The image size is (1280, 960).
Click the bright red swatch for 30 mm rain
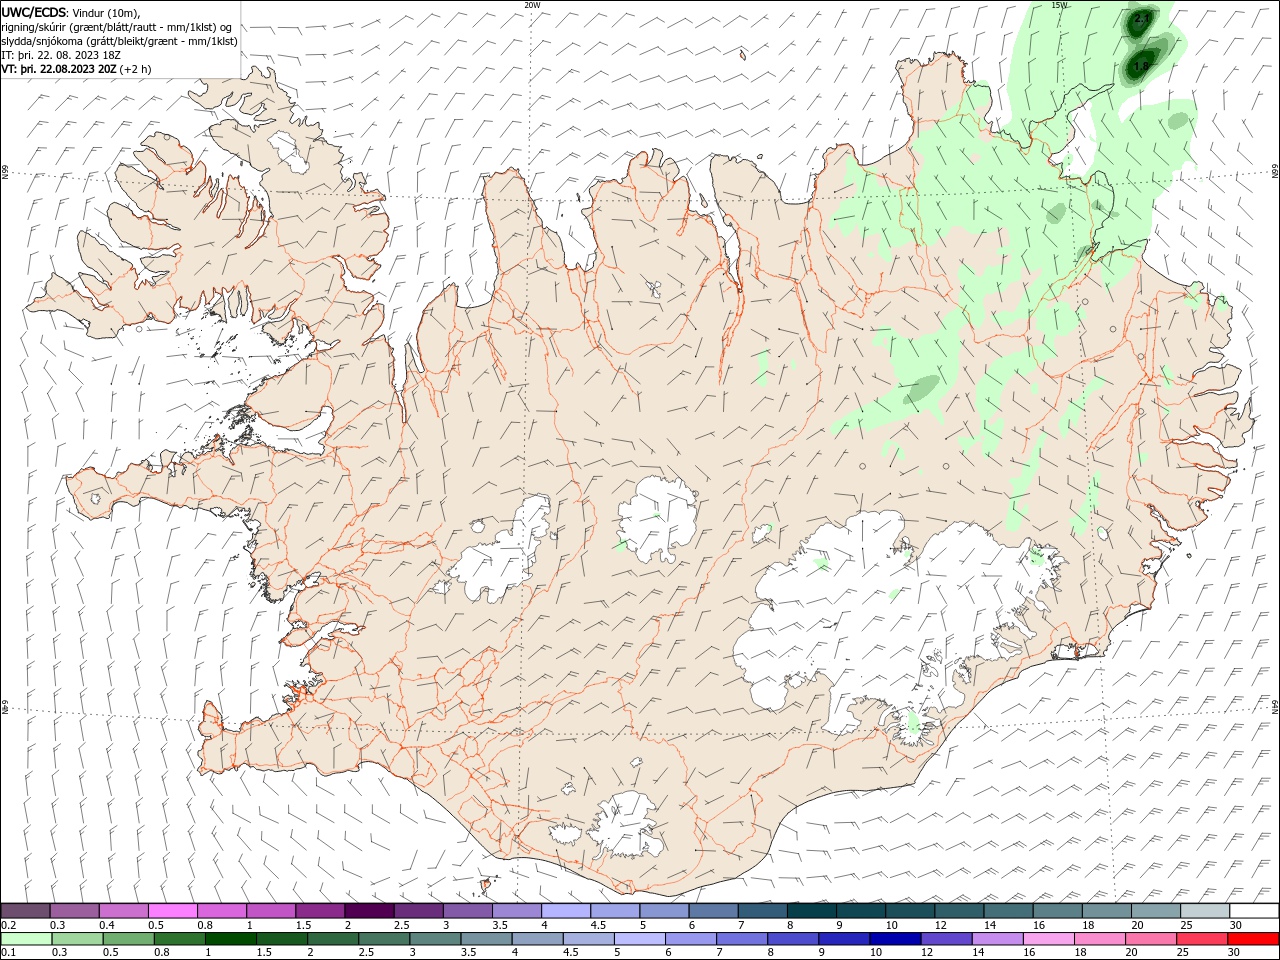pyautogui.click(x=1253, y=939)
